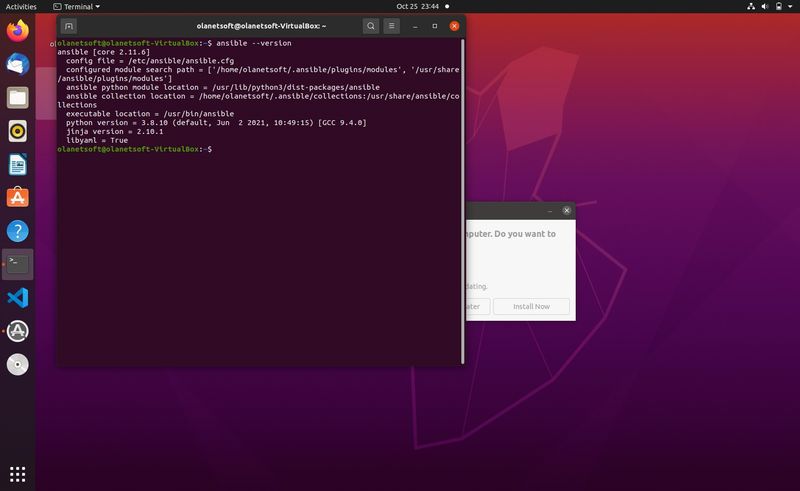Open Ubuntu Software store icon

[x=17, y=197]
